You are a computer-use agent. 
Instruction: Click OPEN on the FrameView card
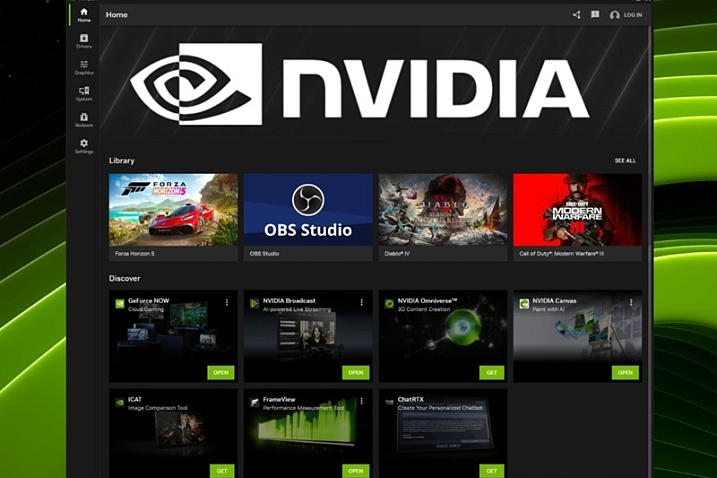coord(356,471)
